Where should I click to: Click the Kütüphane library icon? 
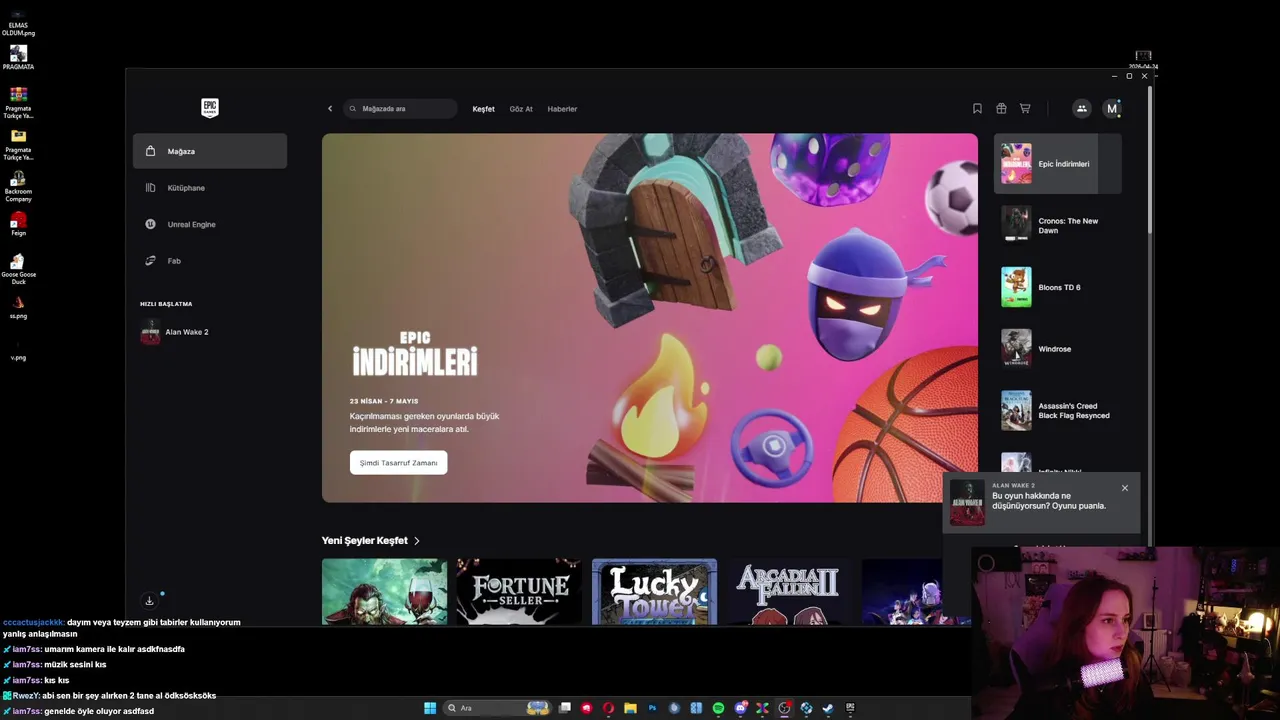point(150,187)
